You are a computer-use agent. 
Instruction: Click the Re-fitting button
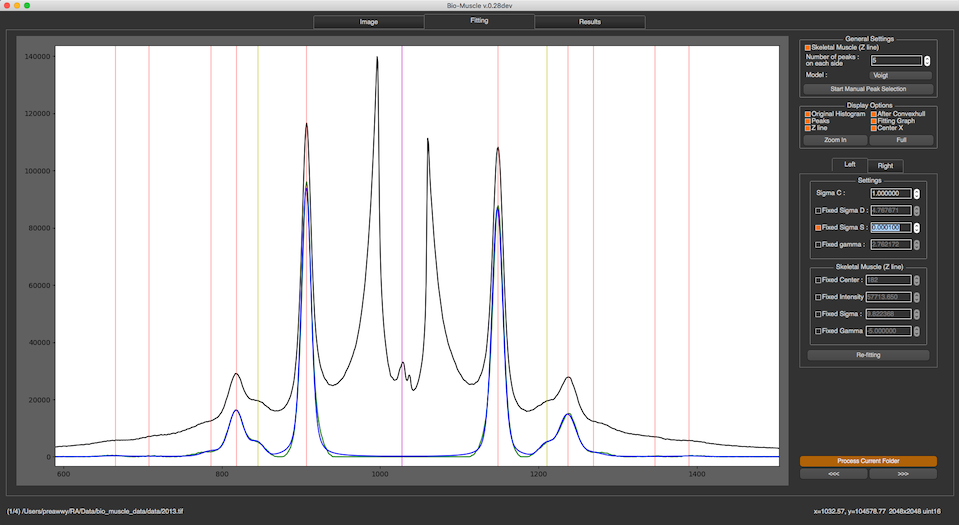868,355
